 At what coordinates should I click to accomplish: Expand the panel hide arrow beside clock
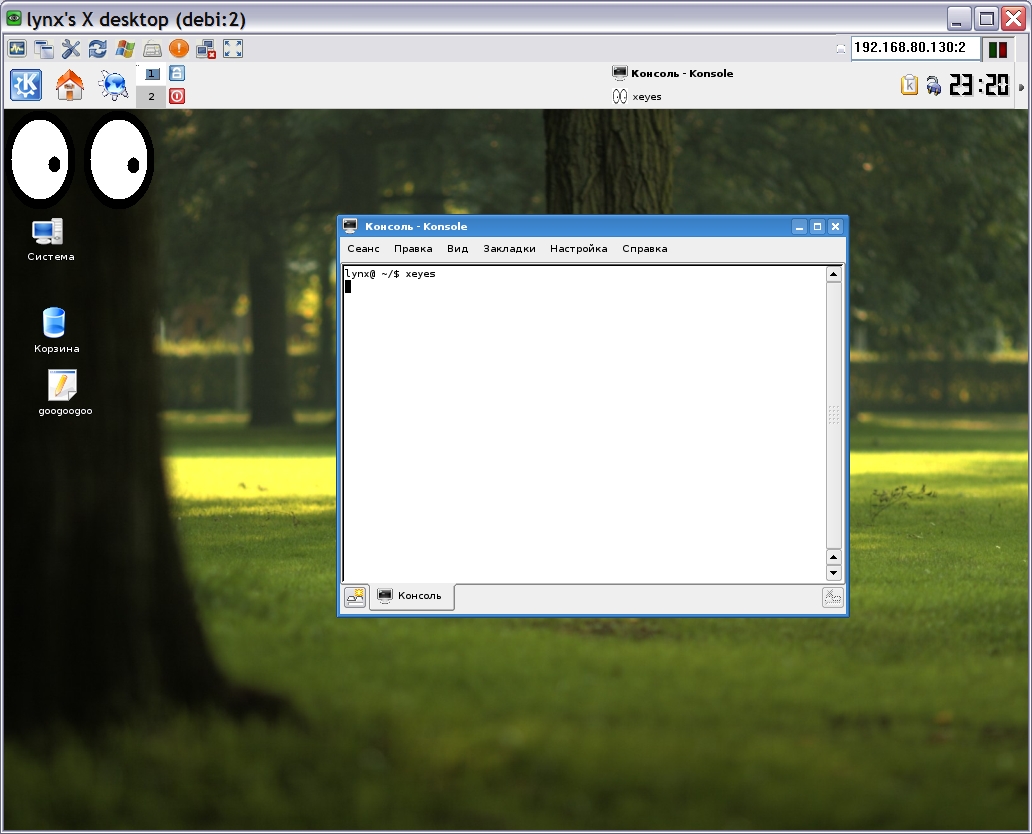[x=1021, y=87]
